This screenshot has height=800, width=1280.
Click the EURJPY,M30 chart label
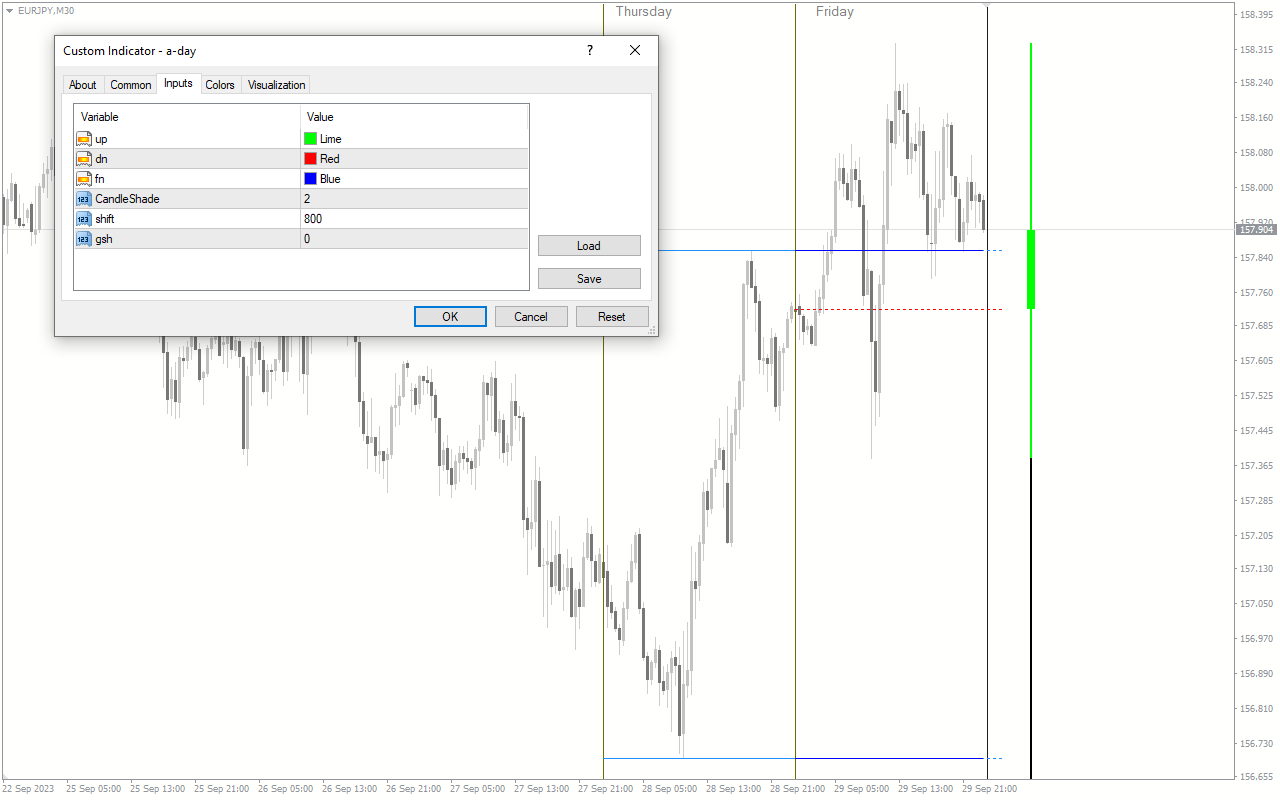(46, 10)
